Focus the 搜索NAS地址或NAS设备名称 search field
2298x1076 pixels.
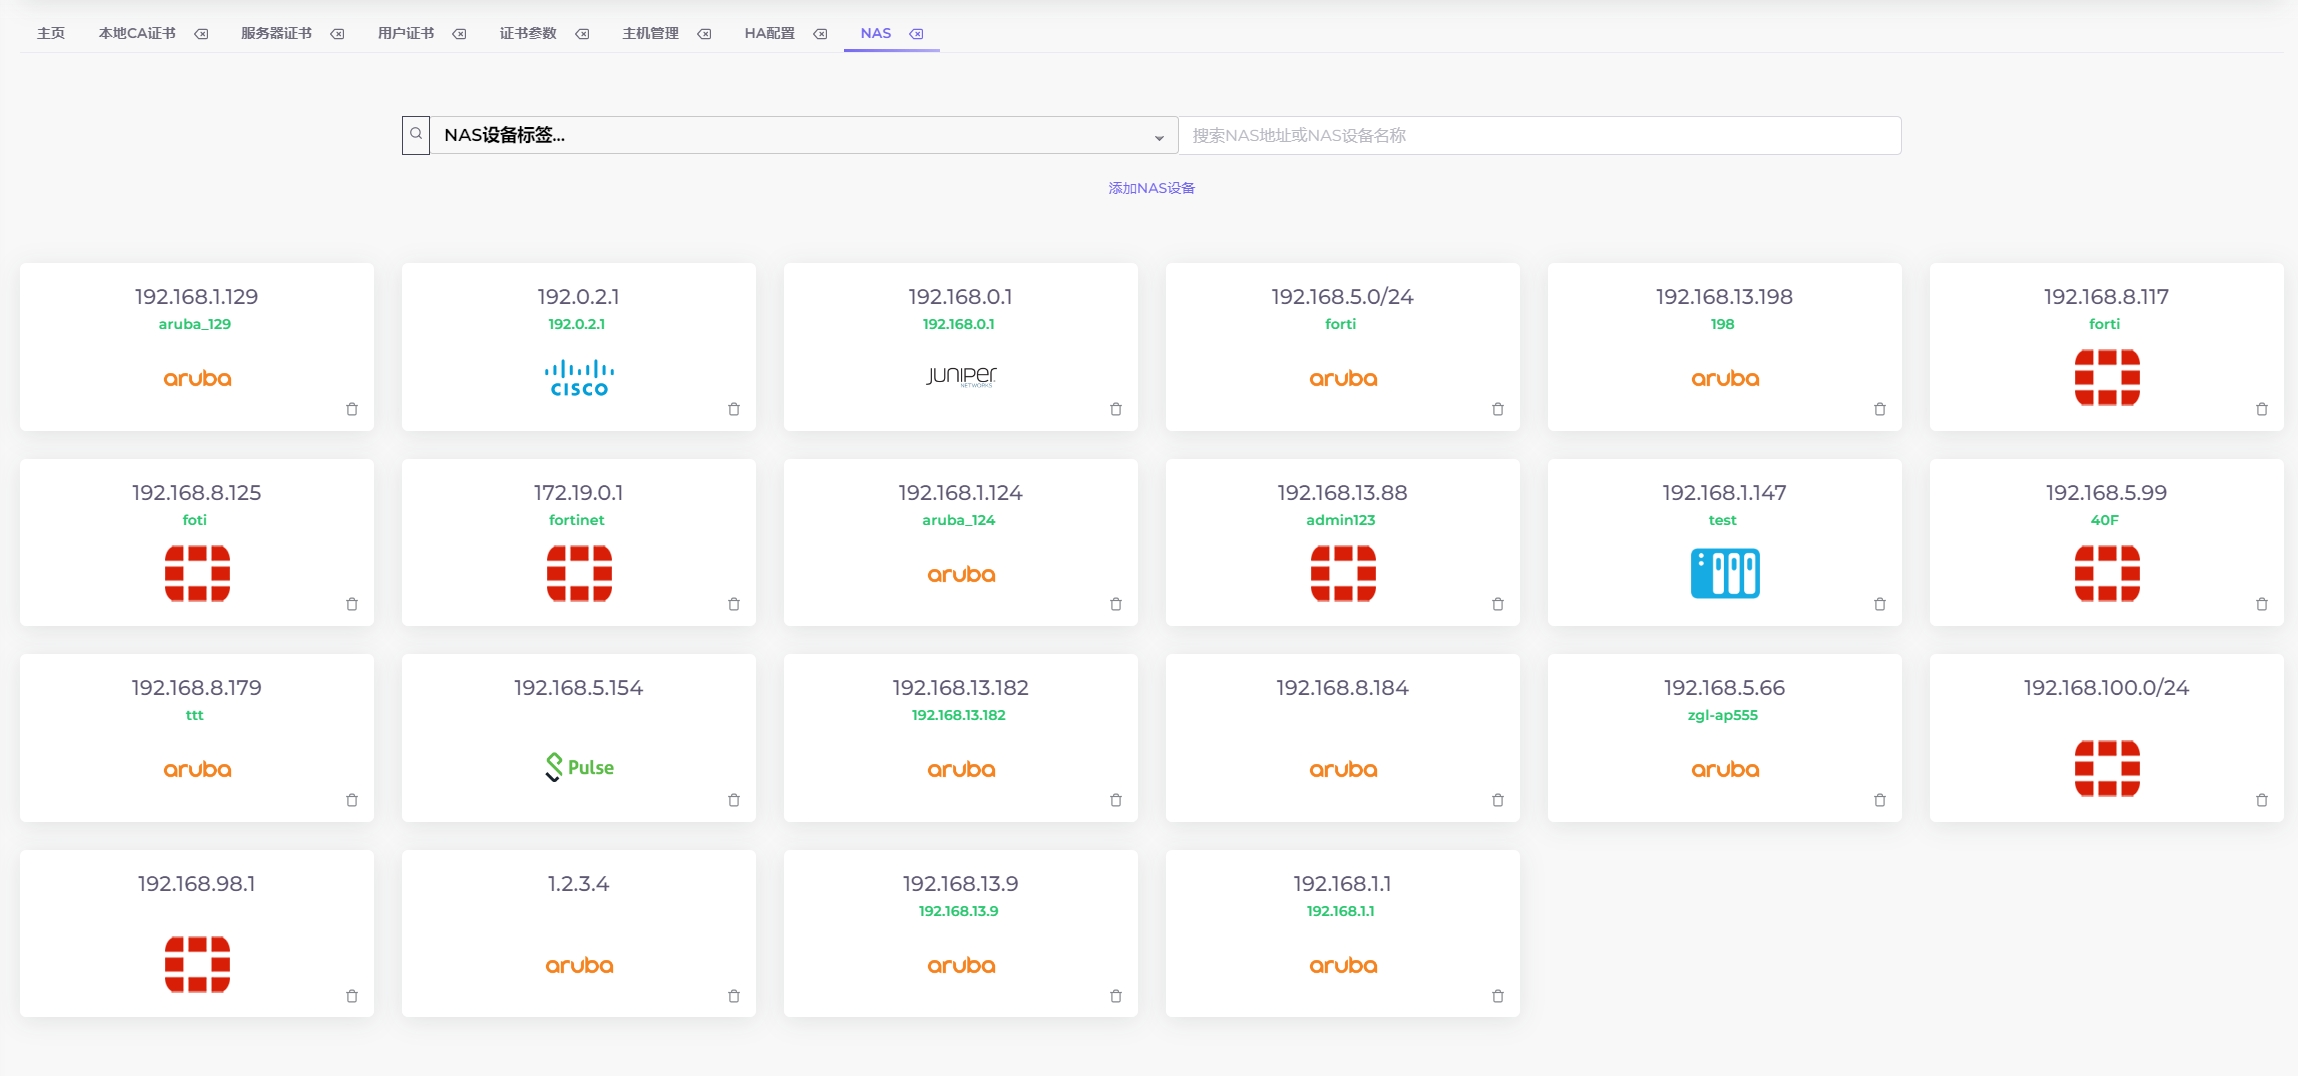1540,135
